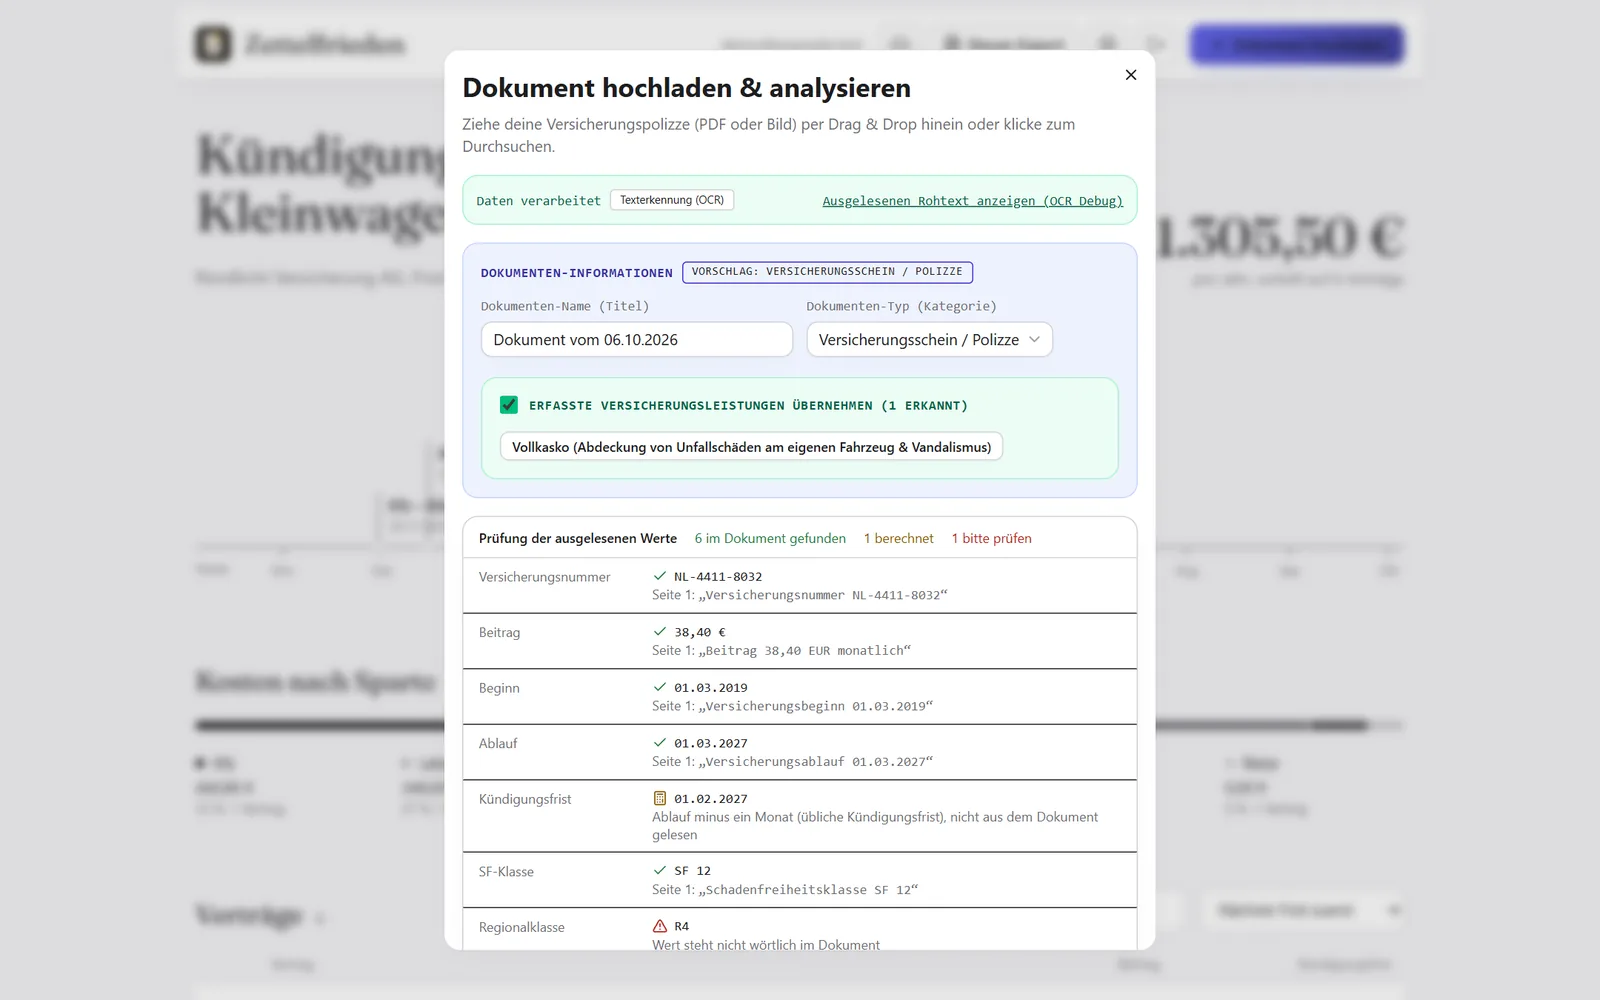Click the green check icon beside NL-4411-8032
The width and height of the screenshot is (1600, 1000).
(660, 576)
